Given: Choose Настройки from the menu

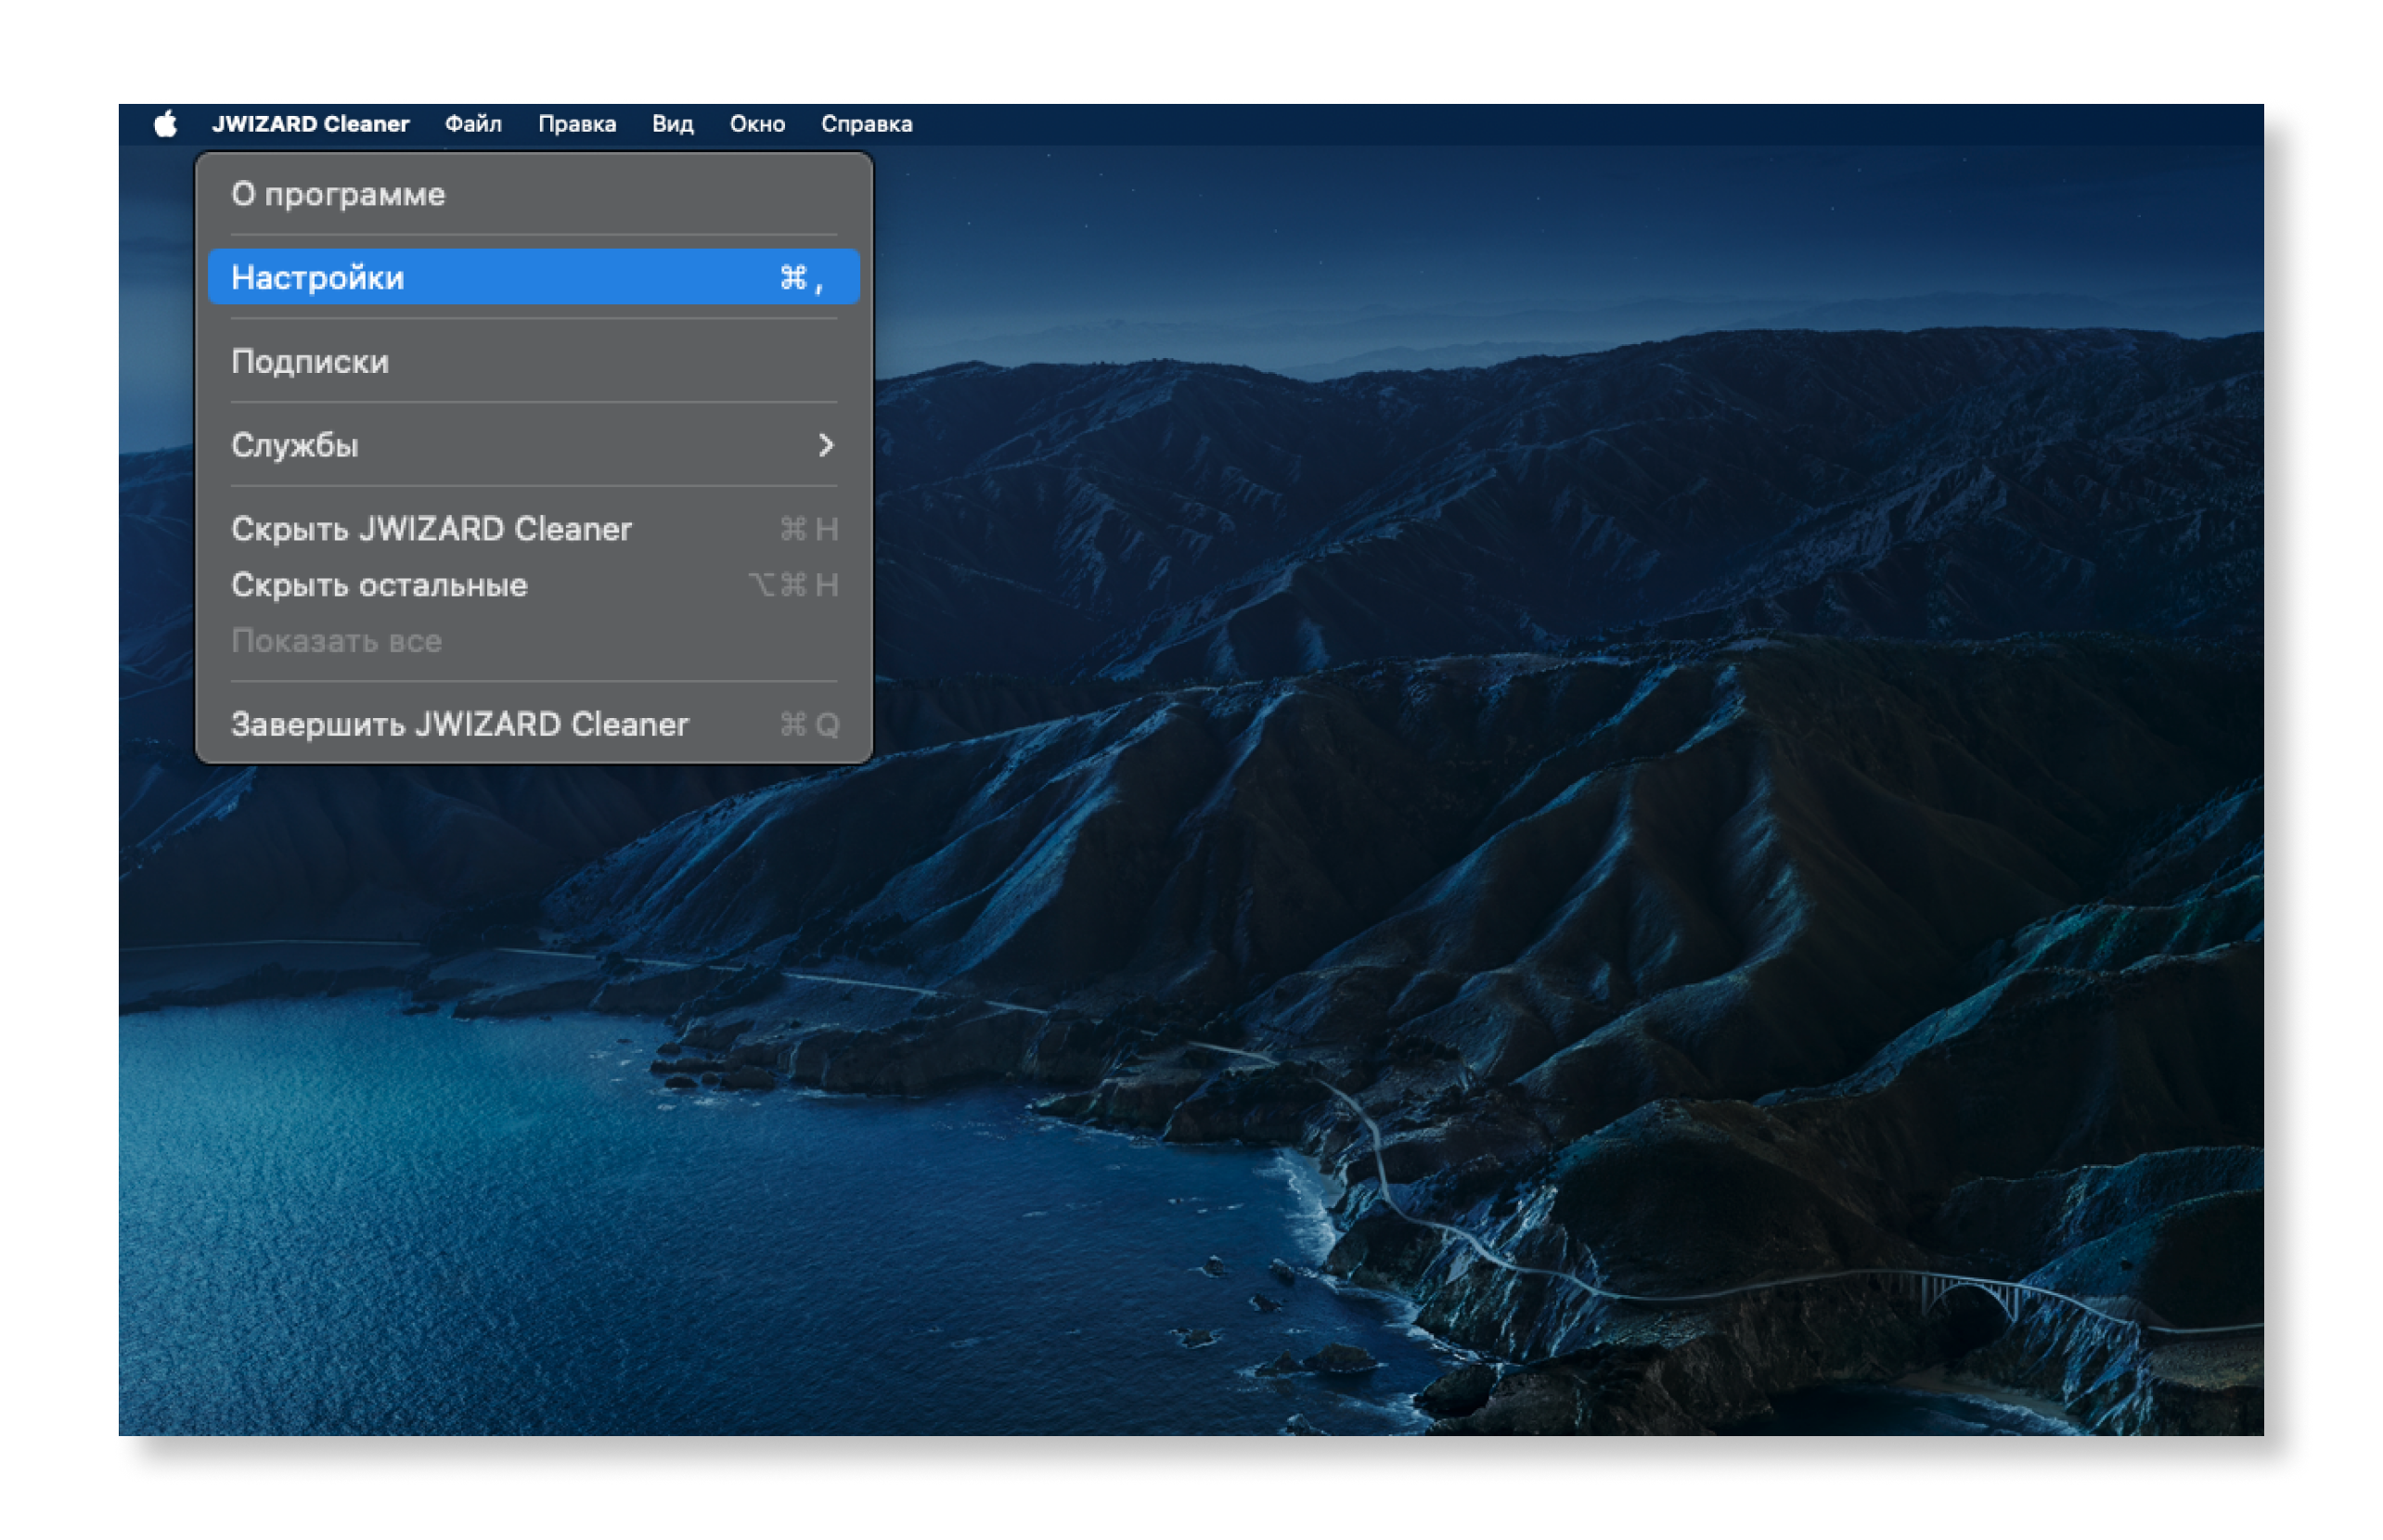Looking at the screenshot, I should click(x=533, y=277).
